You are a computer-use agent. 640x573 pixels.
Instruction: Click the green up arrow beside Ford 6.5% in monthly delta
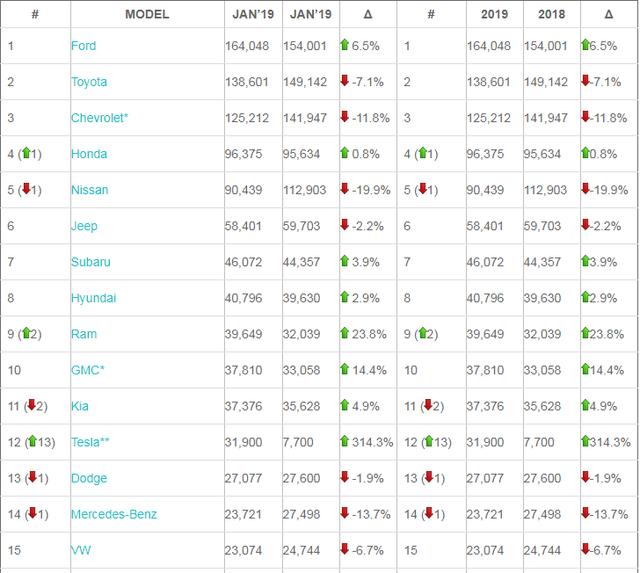click(345, 45)
